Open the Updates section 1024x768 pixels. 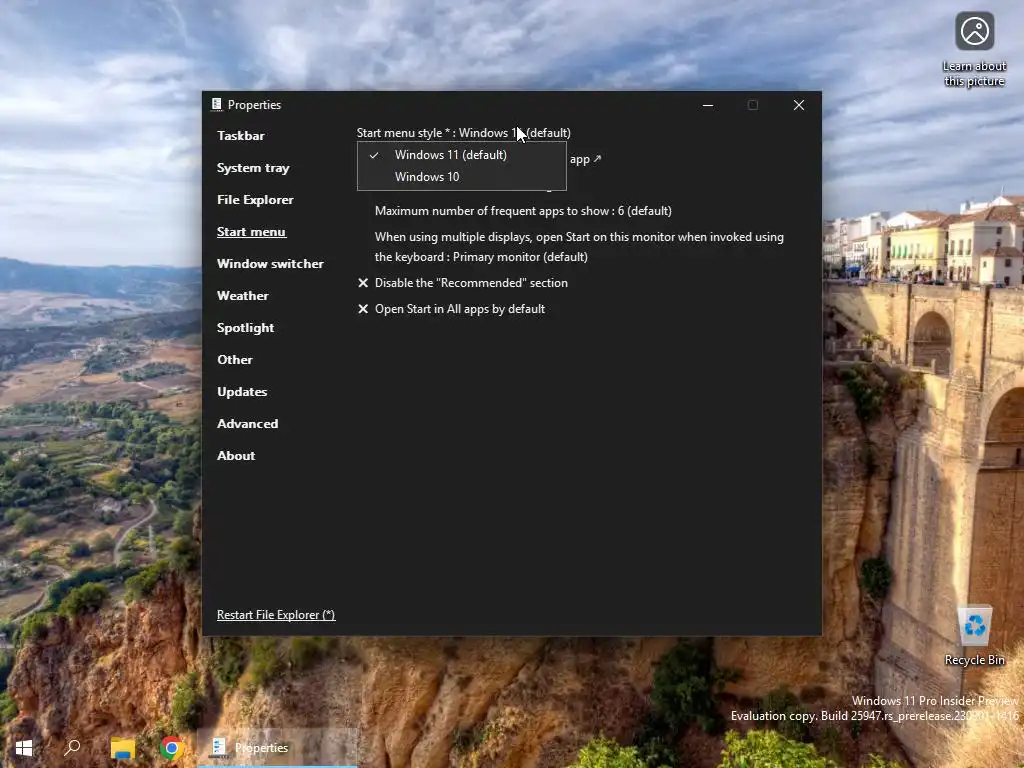click(x=242, y=392)
